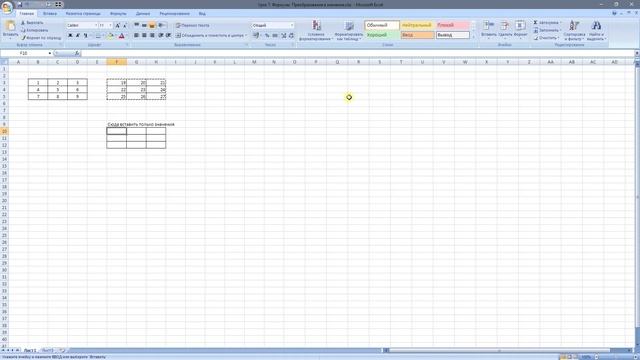Open the round Office button menu

(x=7, y=7)
